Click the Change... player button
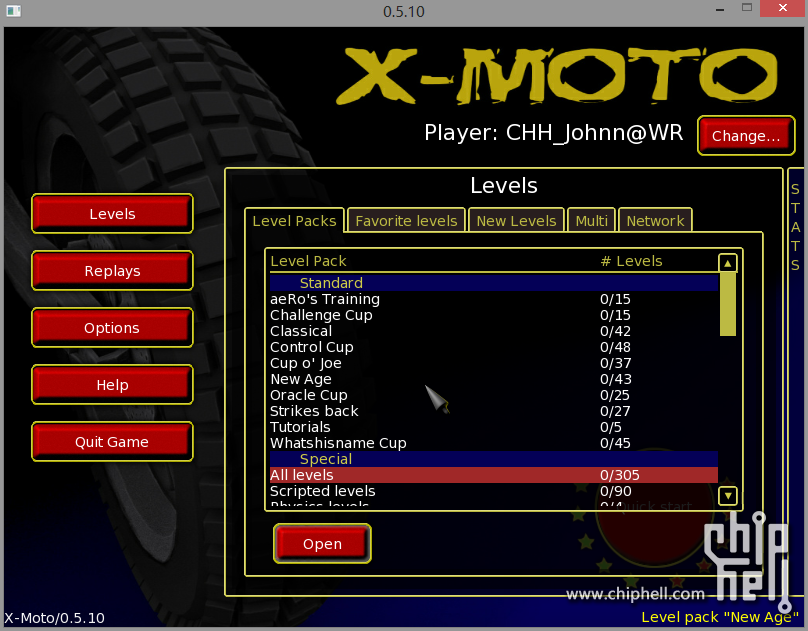Image resolution: width=808 pixels, height=631 pixels. [746, 136]
